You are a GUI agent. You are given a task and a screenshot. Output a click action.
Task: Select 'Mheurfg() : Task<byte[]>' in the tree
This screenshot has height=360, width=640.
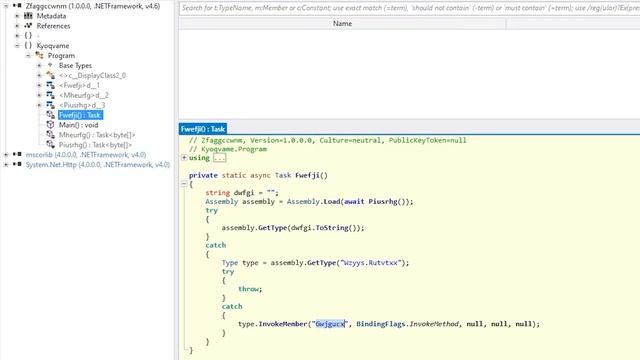point(97,135)
